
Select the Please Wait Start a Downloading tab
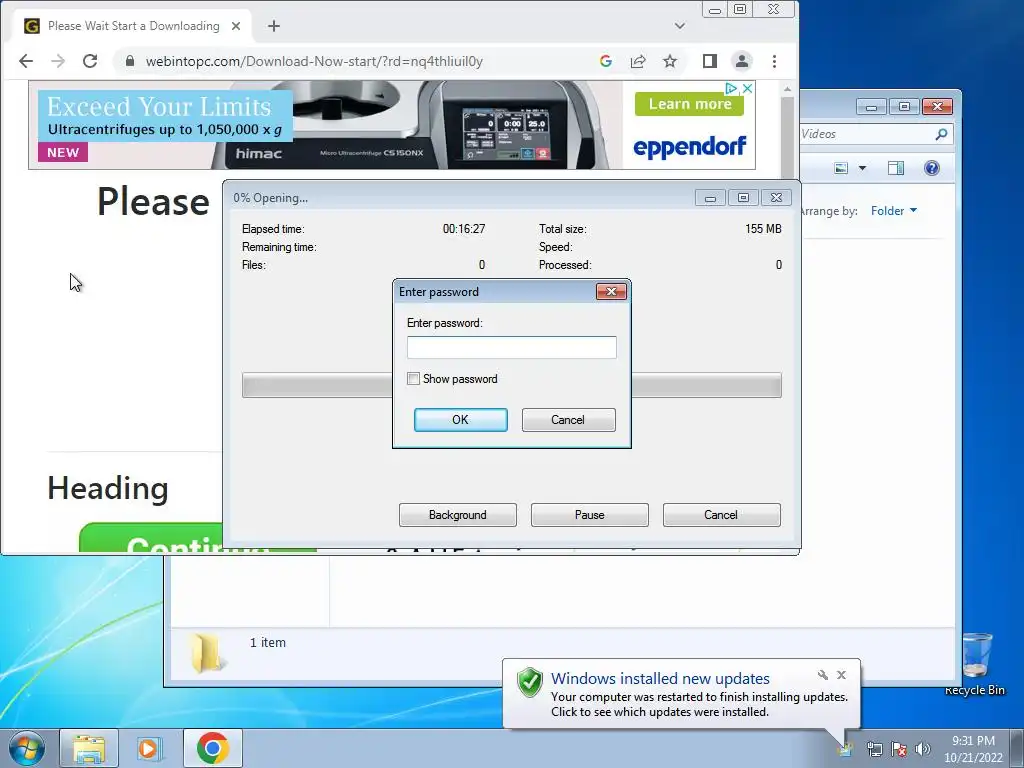click(x=133, y=26)
